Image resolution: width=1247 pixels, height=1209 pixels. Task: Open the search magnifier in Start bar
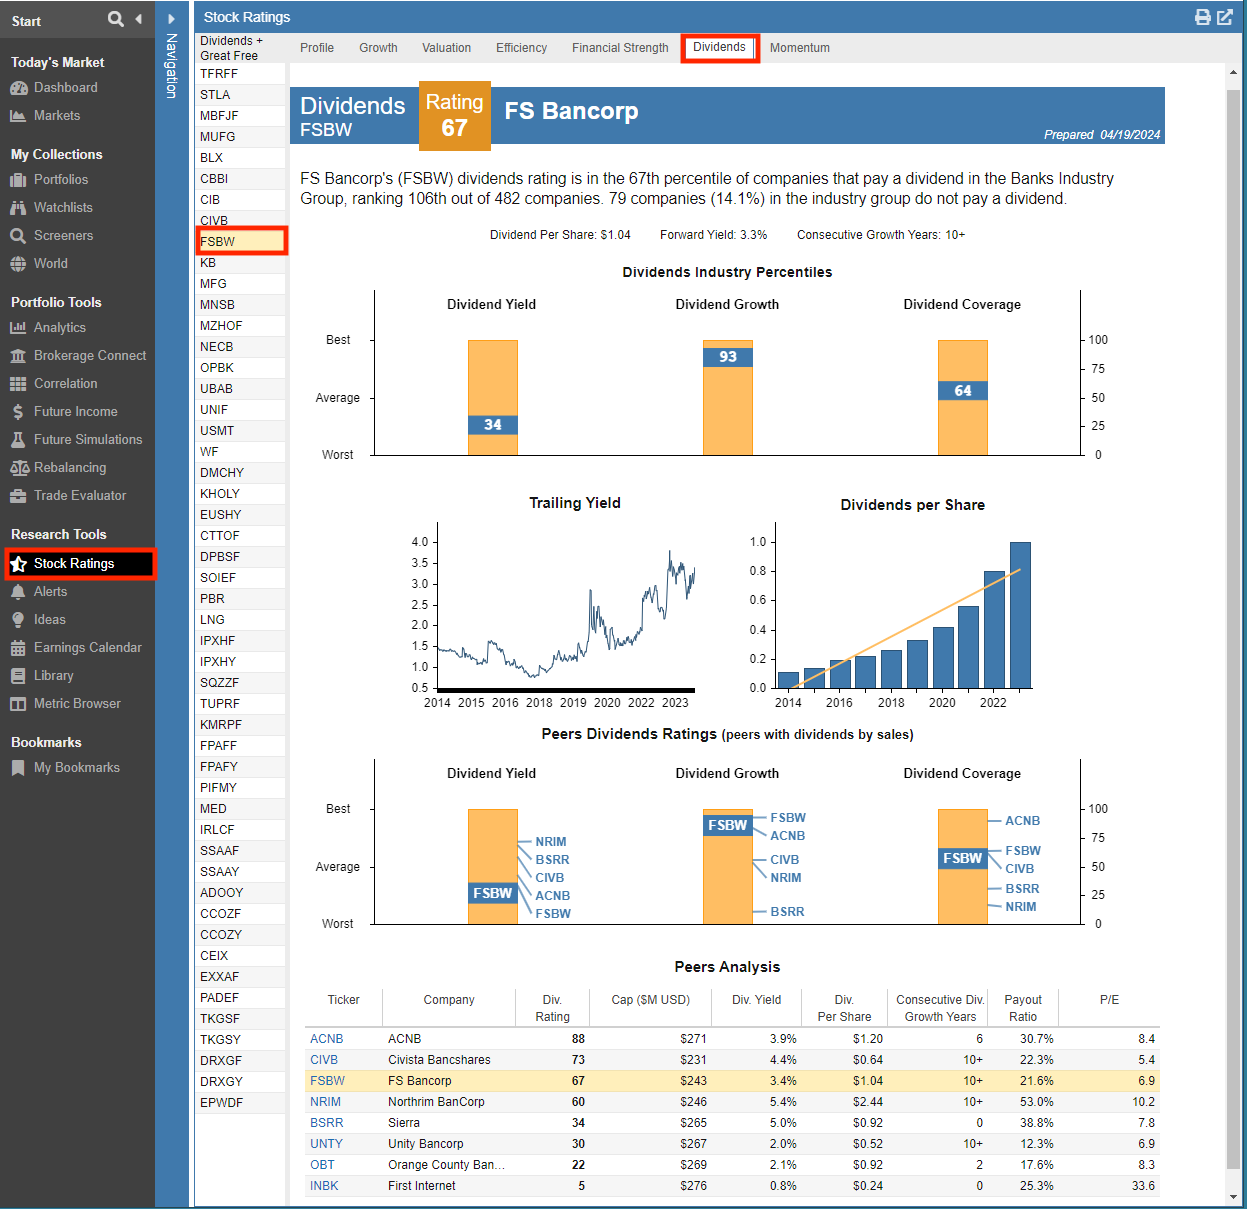click(116, 19)
